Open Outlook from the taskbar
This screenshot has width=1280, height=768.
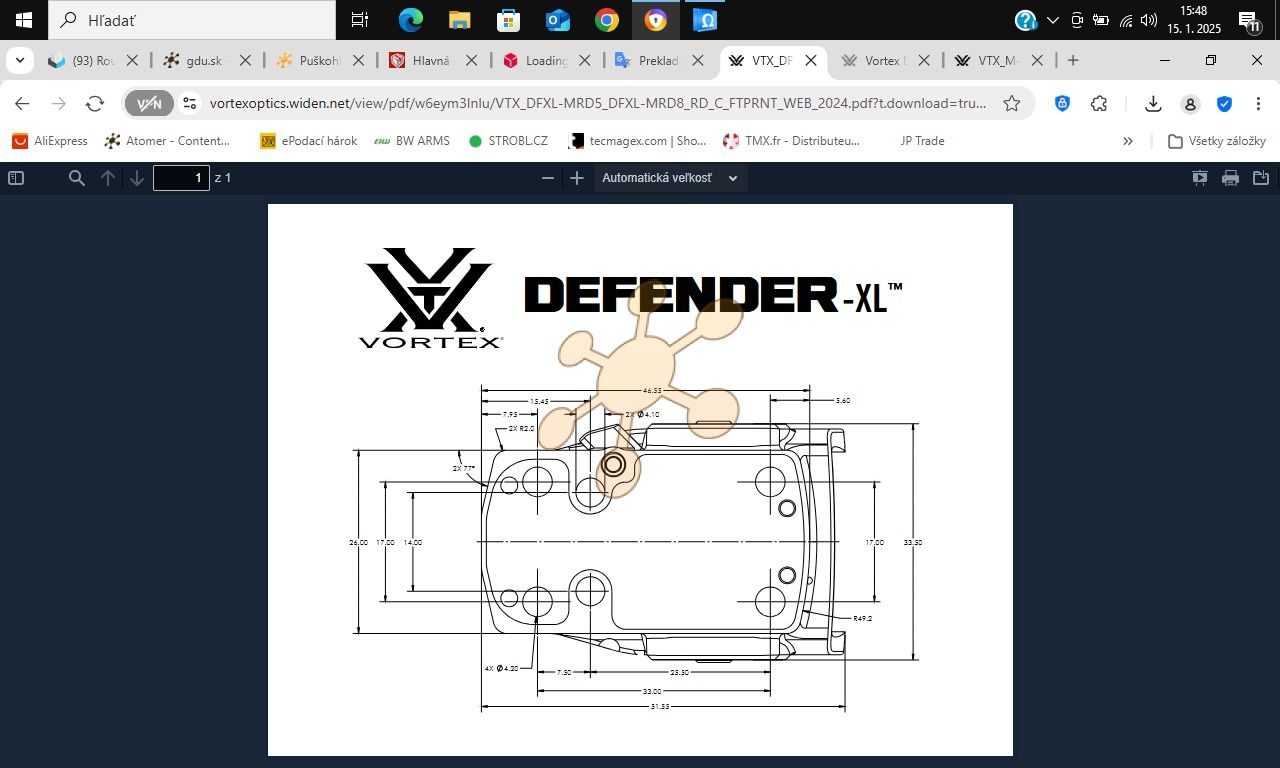[x=557, y=20]
